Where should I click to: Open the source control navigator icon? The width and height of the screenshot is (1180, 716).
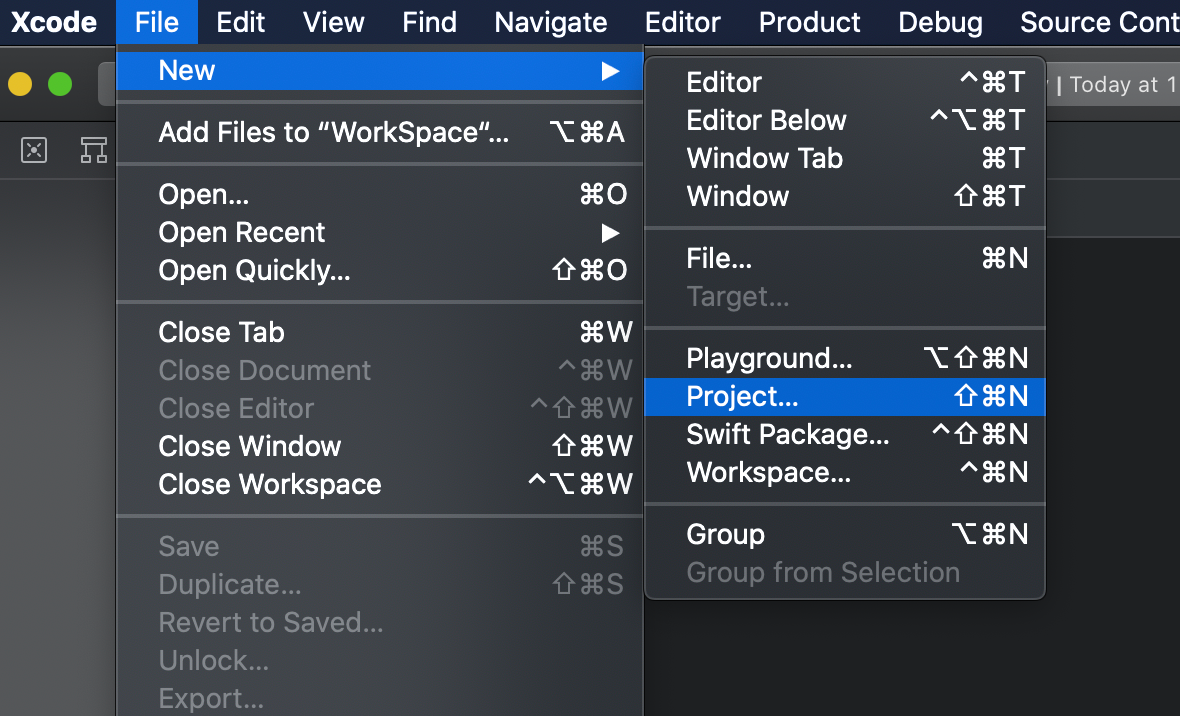click(34, 150)
